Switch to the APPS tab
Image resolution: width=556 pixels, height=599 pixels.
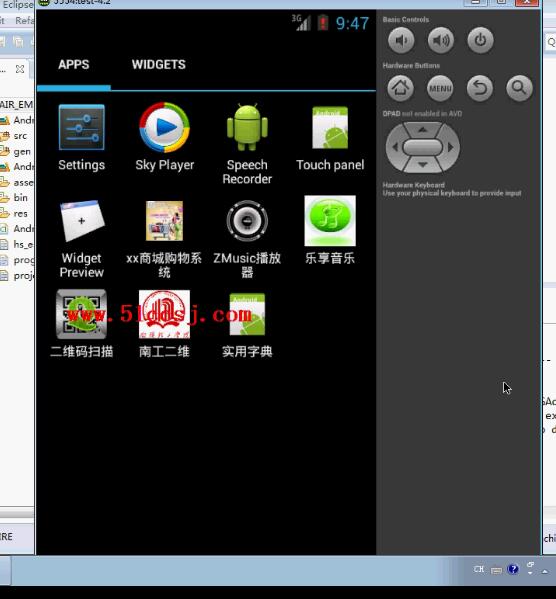(74, 65)
